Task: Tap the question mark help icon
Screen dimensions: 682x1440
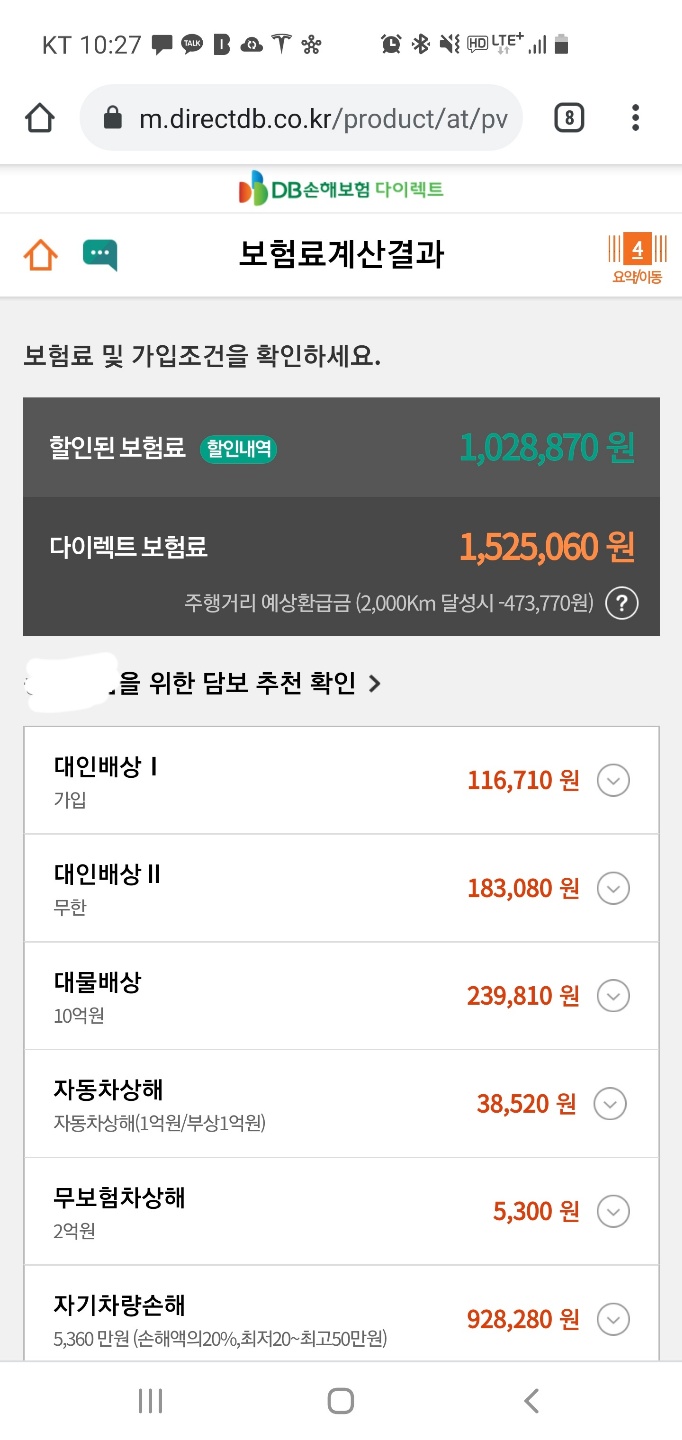Action: [x=622, y=603]
